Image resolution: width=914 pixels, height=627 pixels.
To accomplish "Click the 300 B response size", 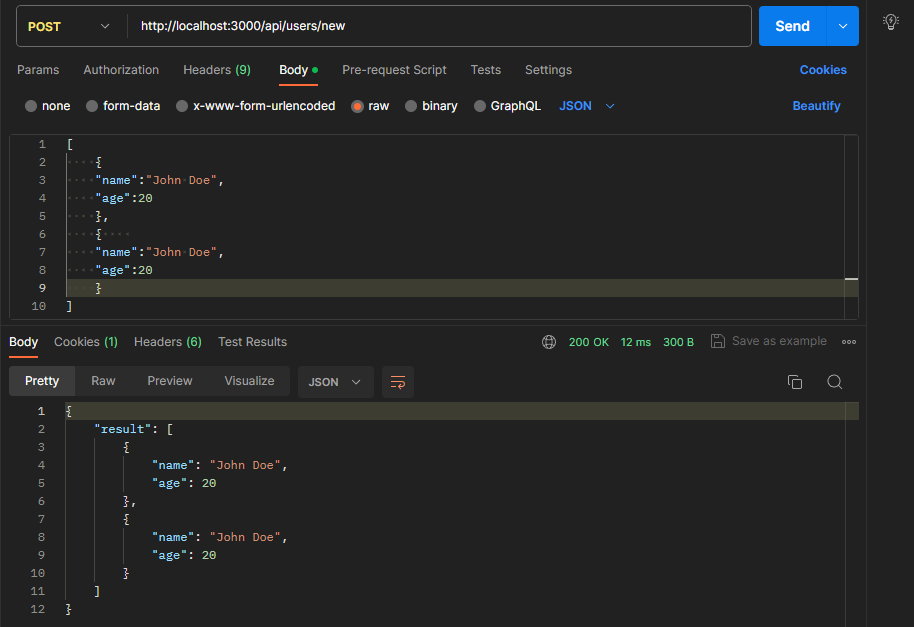I will 678,342.
